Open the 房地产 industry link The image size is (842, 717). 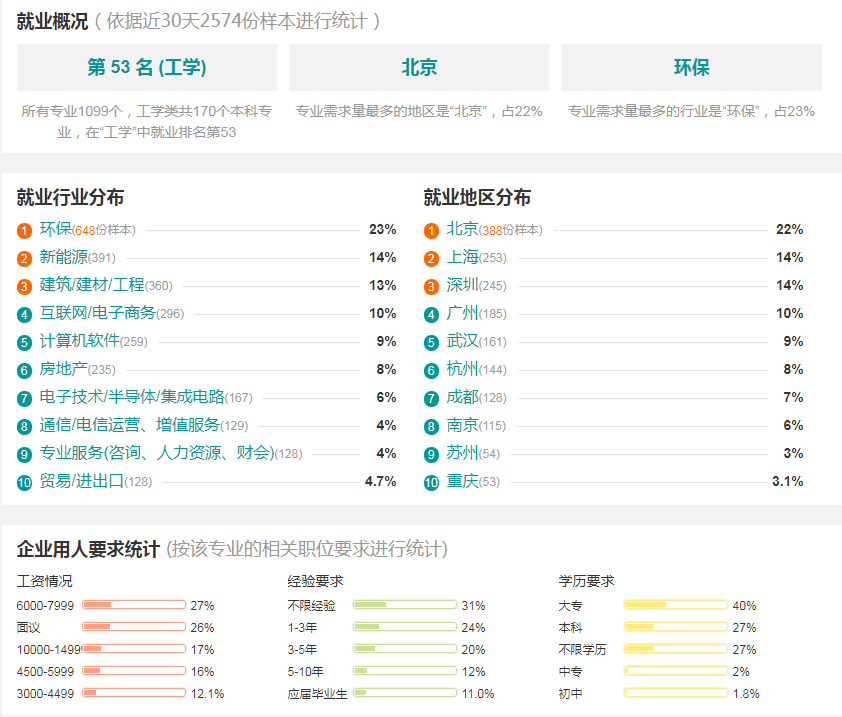[63, 369]
